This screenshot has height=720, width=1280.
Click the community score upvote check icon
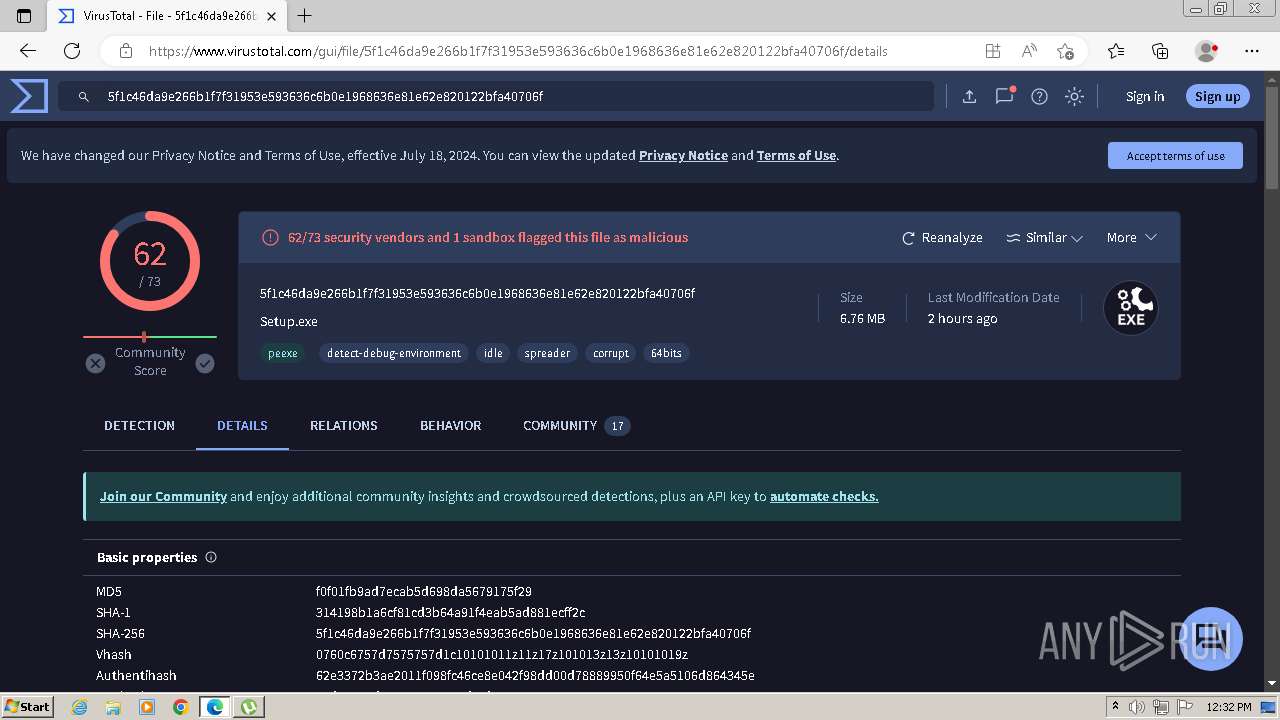tap(205, 363)
